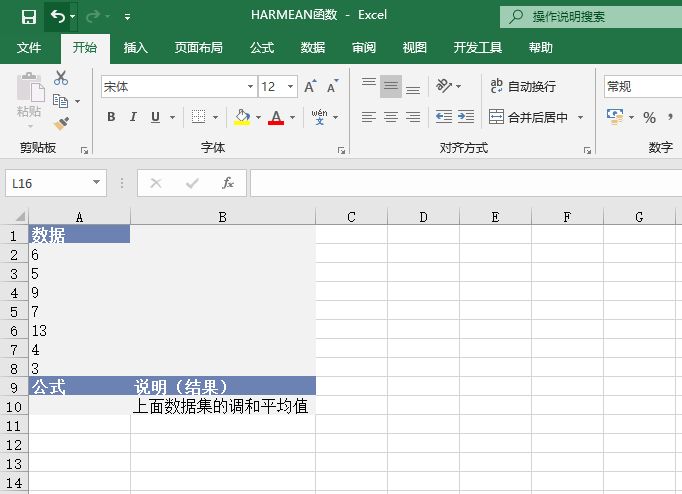This screenshot has height=494, width=682.
Task: Expand the font size dropdown
Action: coord(291,87)
